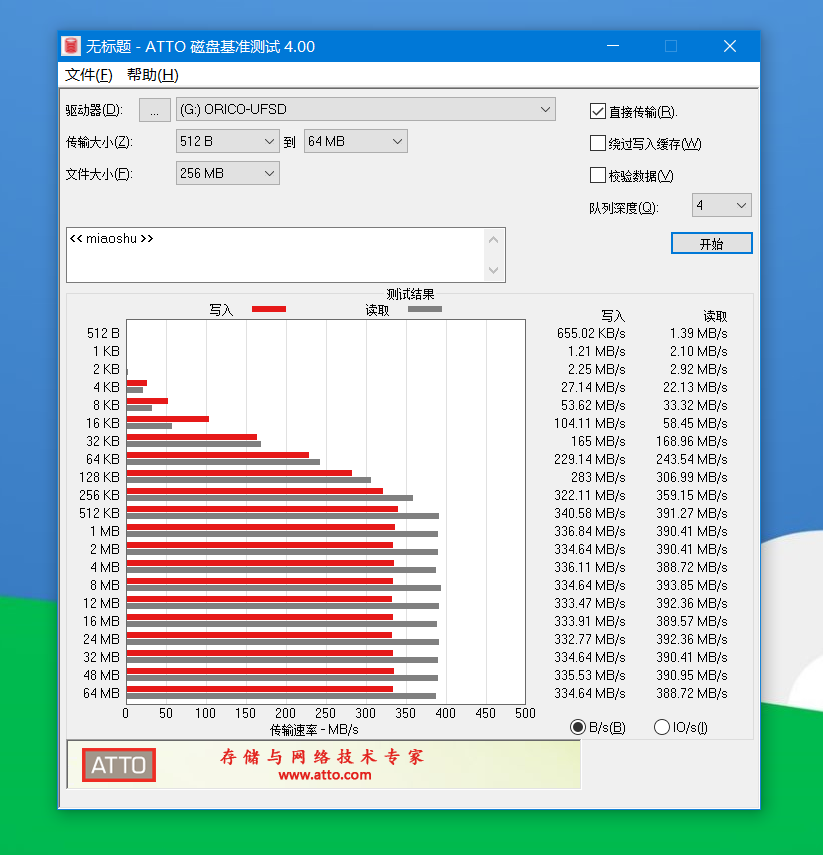
Task: Click the 512 KB row label
Action: pyautogui.click(x=99, y=513)
